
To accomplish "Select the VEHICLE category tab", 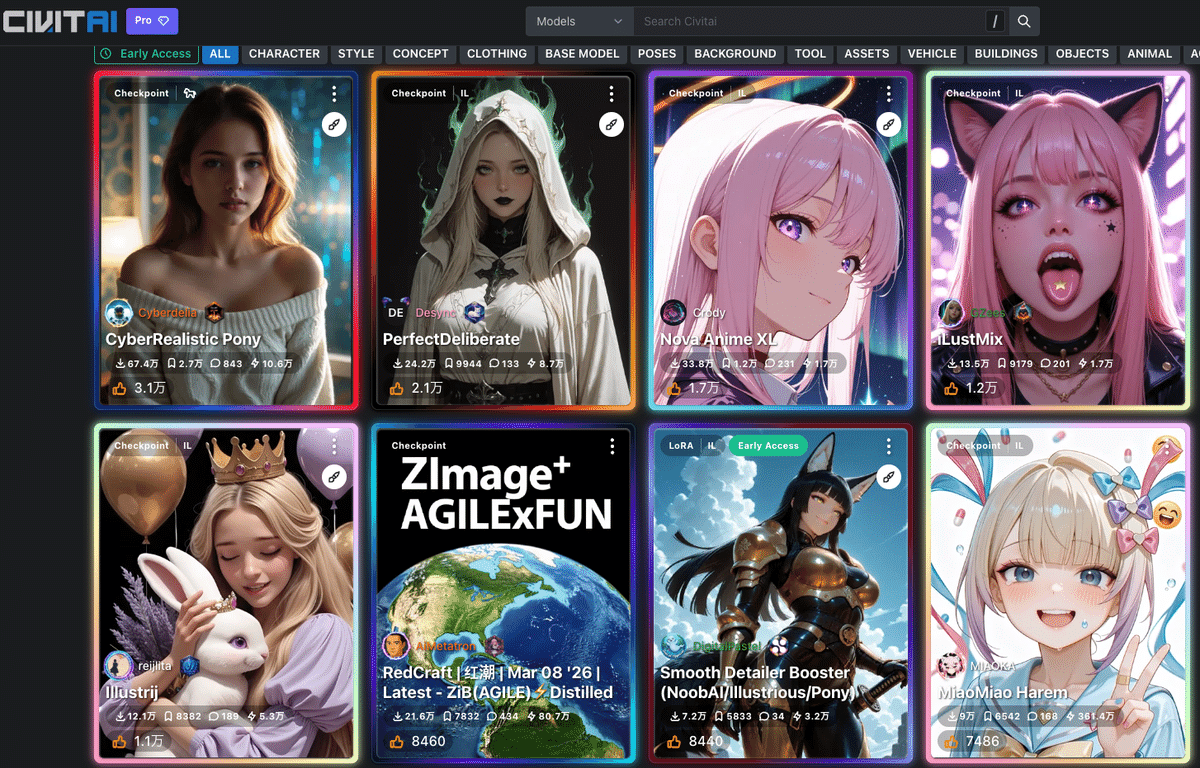I will click(932, 54).
